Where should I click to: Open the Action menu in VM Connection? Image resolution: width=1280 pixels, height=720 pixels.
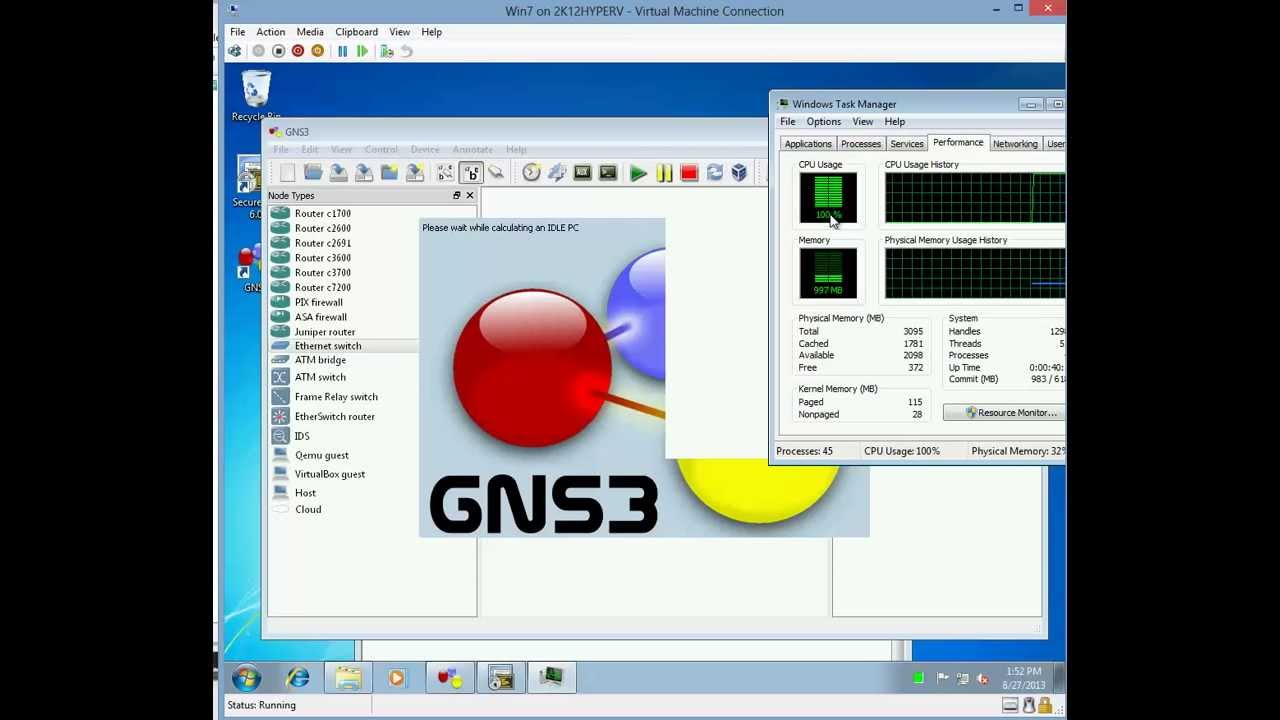tap(270, 32)
